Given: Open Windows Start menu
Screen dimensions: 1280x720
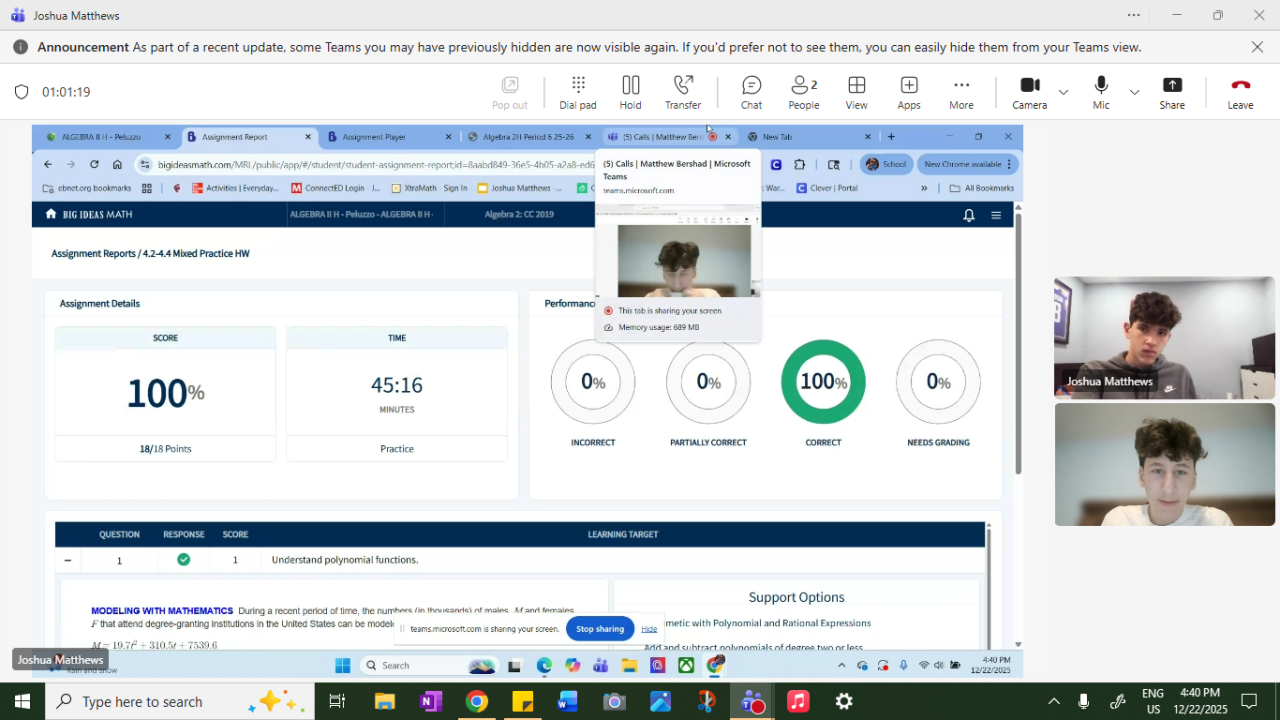Looking at the screenshot, I should (22, 702).
